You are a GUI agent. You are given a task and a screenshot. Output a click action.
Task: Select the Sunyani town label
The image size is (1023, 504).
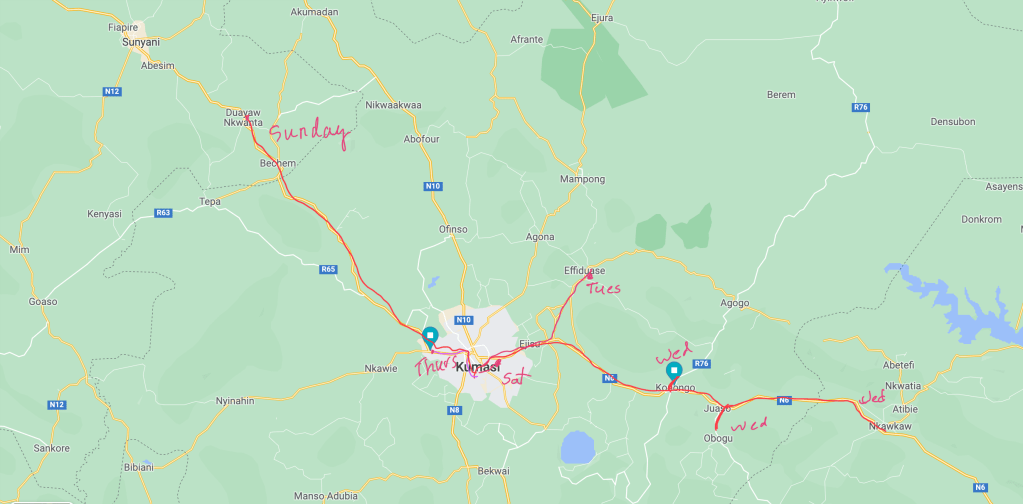tap(140, 42)
